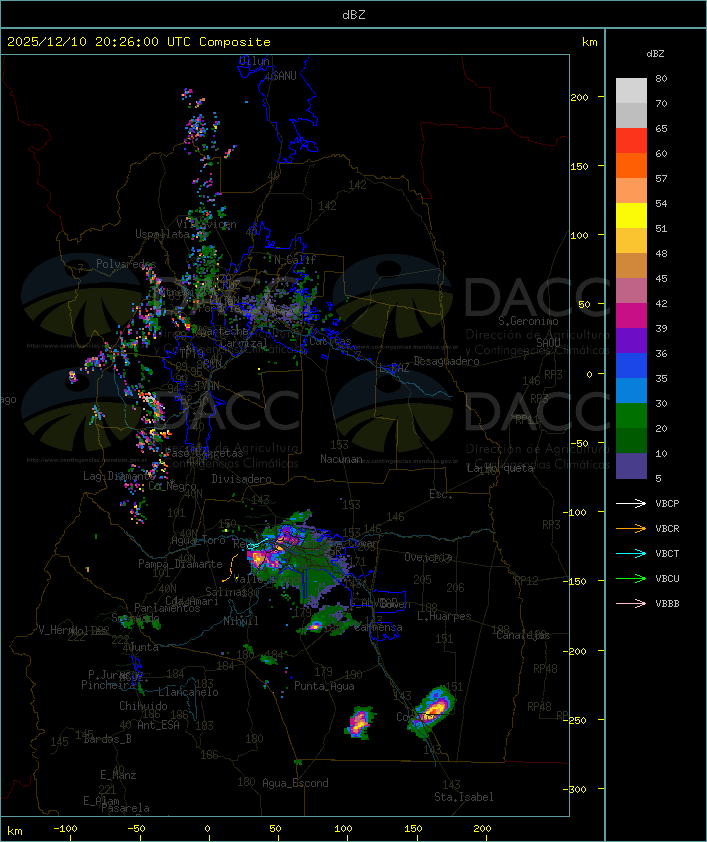Click the 150 tick on vertical axis
The image size is (707, 842).
tap(579, 166)
